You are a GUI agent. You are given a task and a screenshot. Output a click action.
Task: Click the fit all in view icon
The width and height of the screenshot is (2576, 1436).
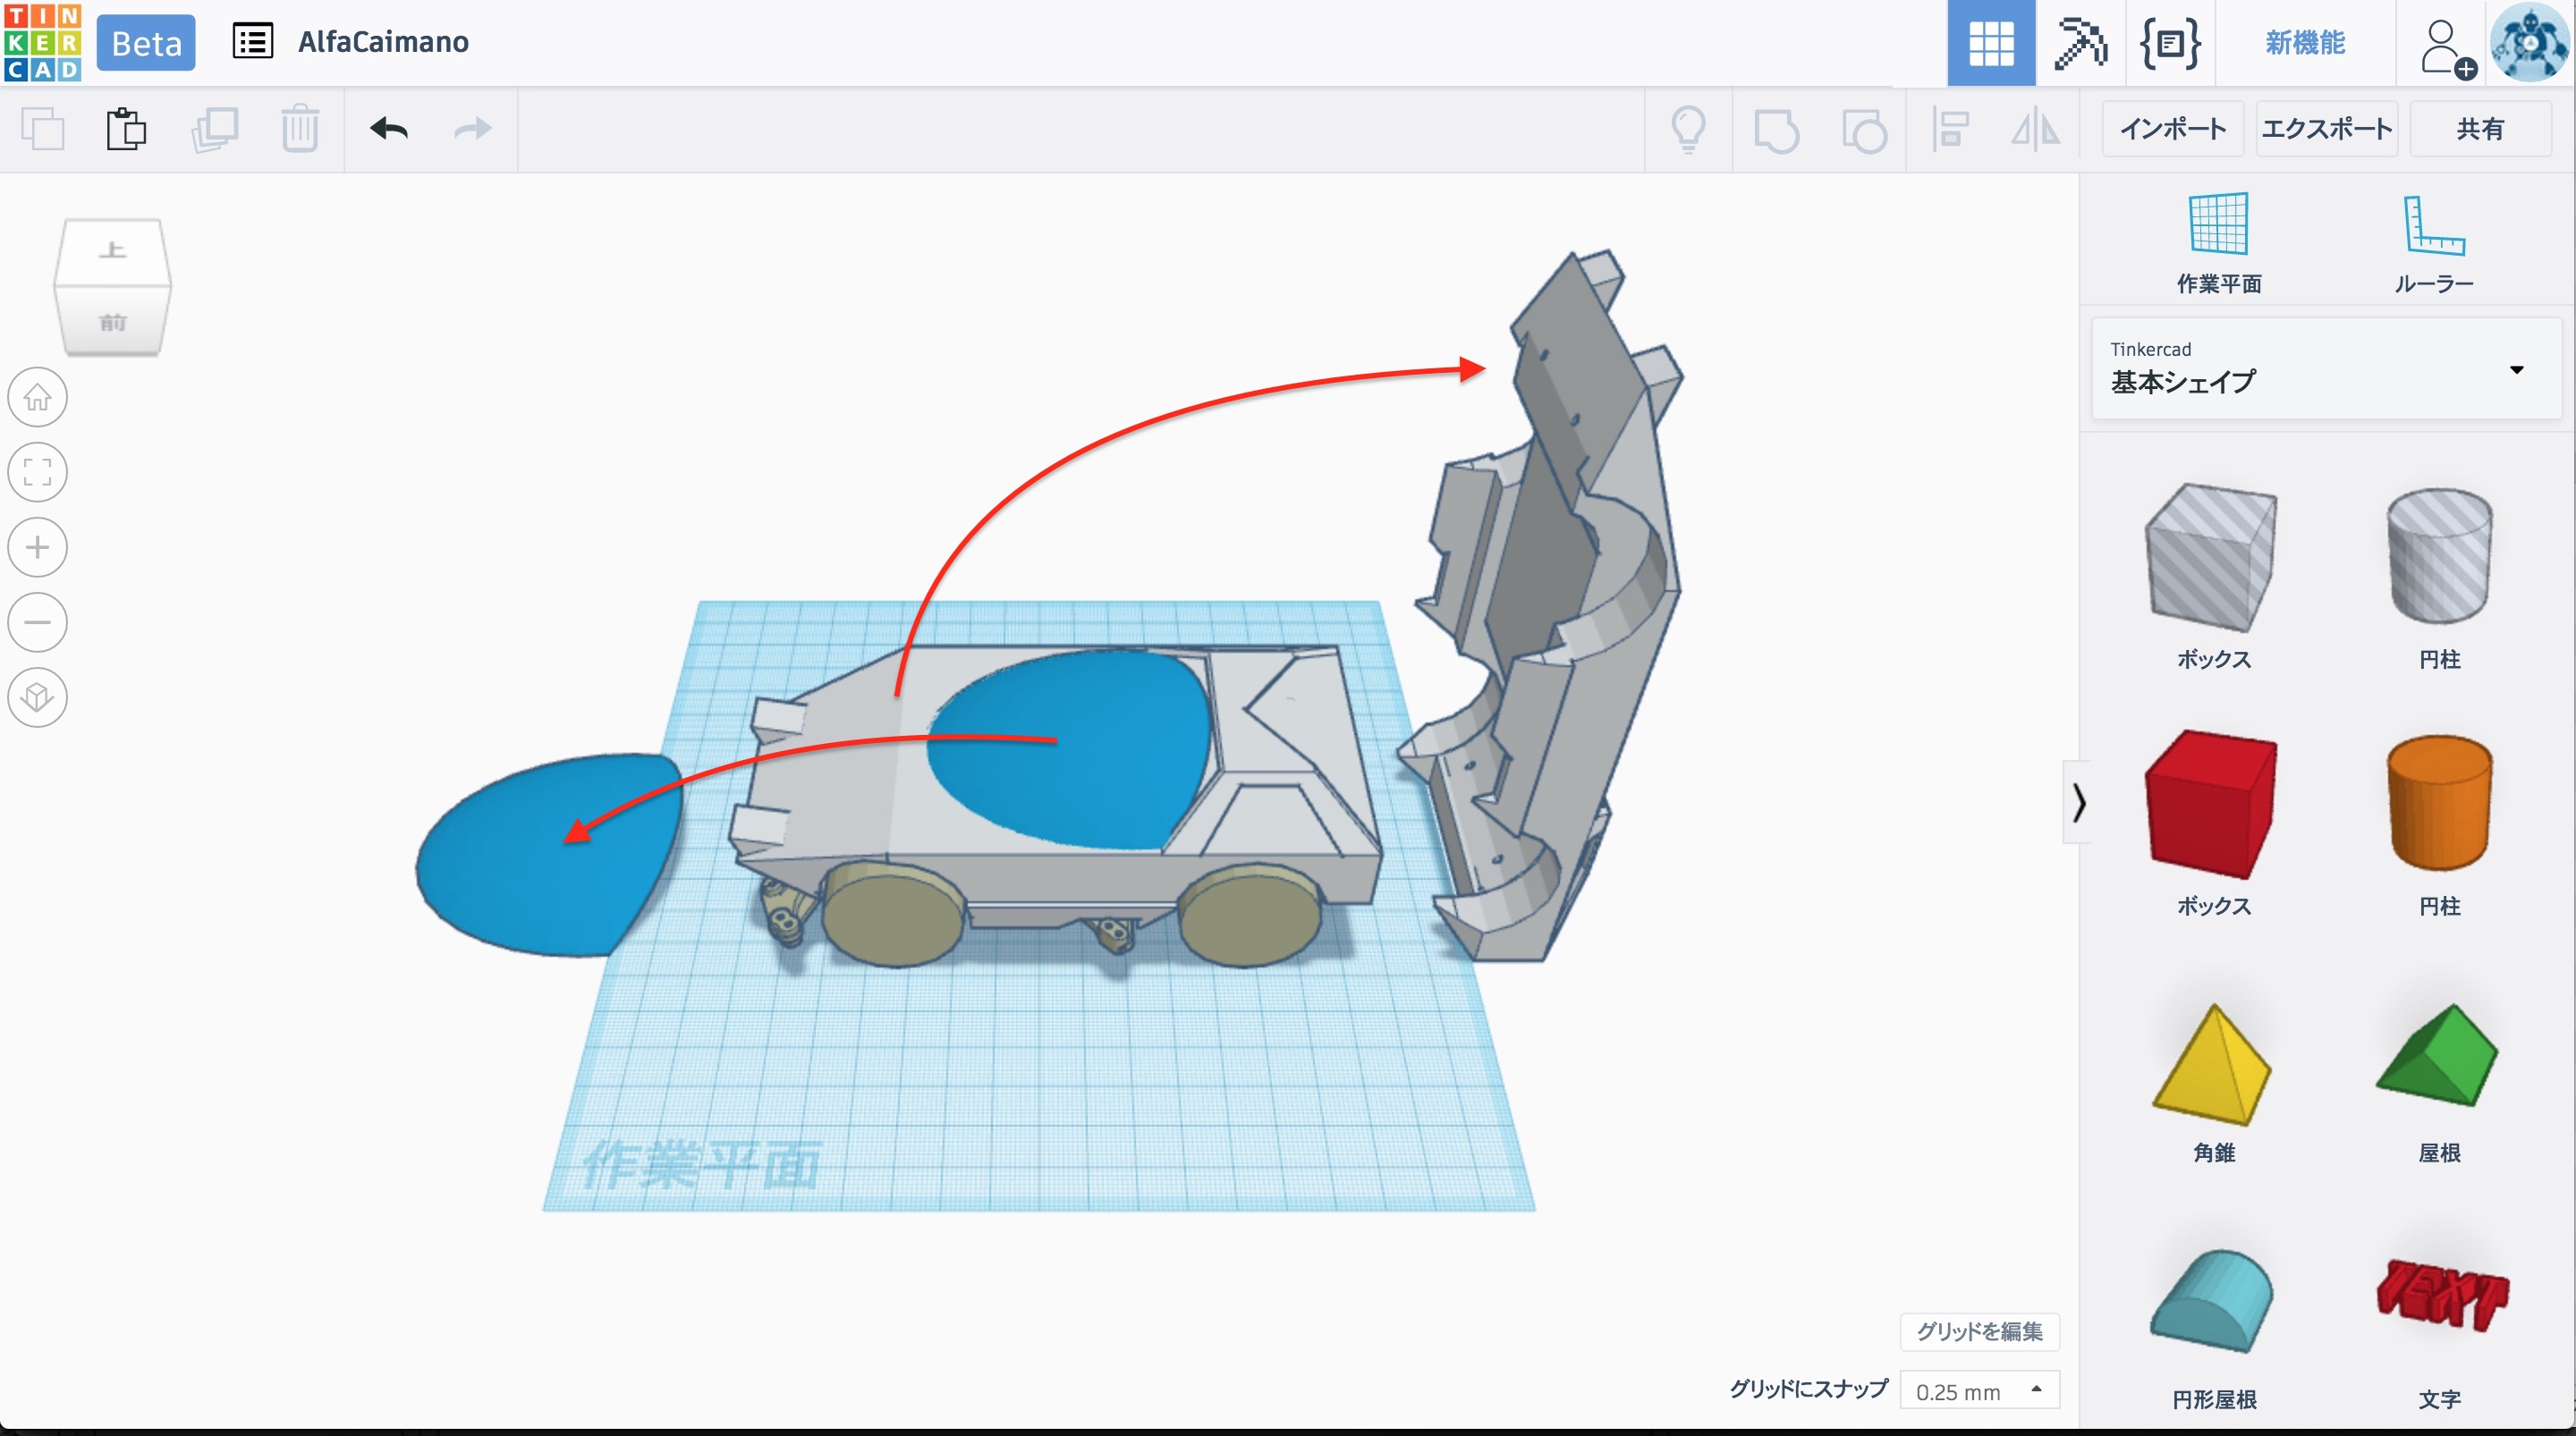(x=38, y=472)
